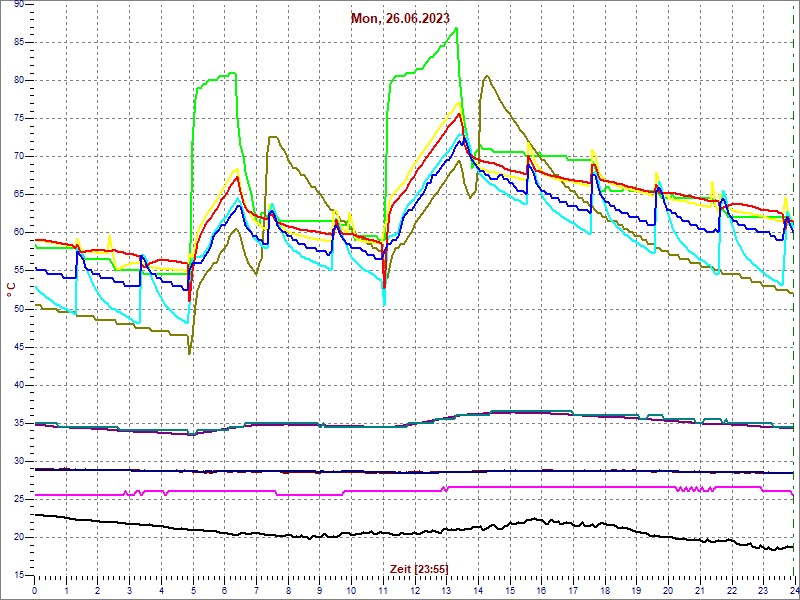
Task: Click hour 0 on the time axis
Action: click(34, 591)
